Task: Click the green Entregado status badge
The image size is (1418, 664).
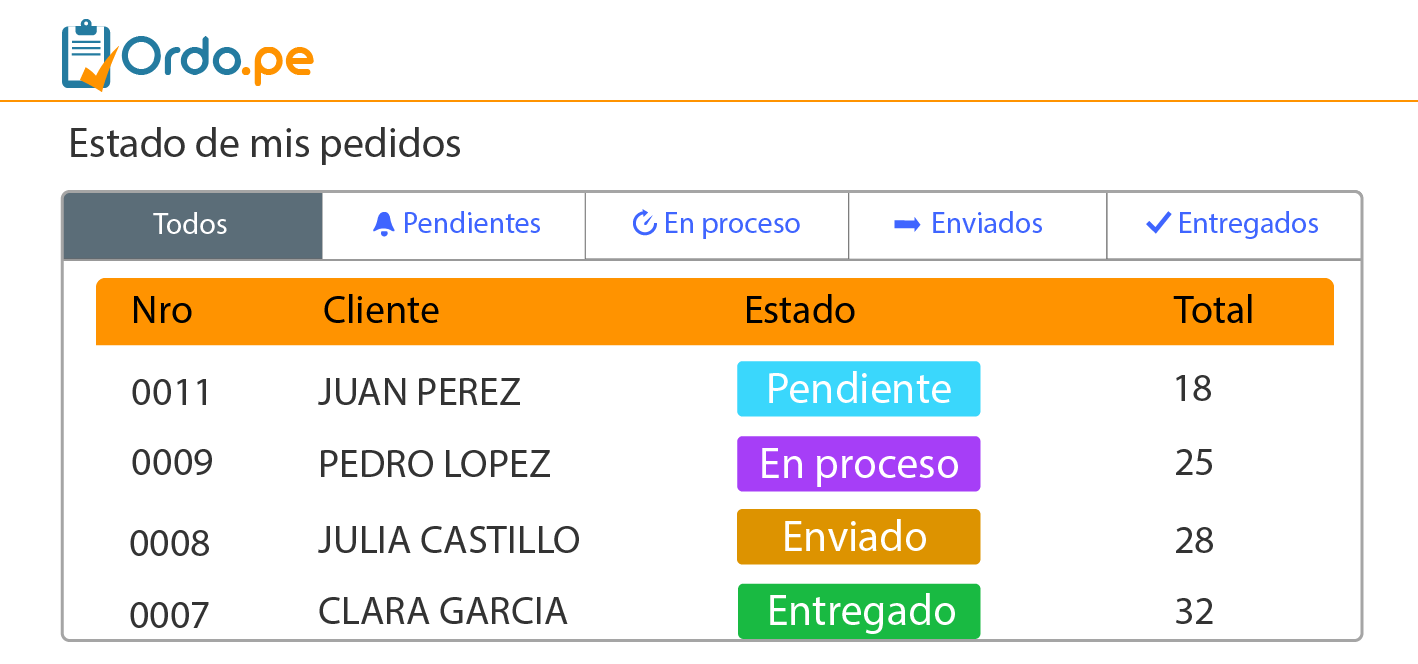Action: (858, 611)
